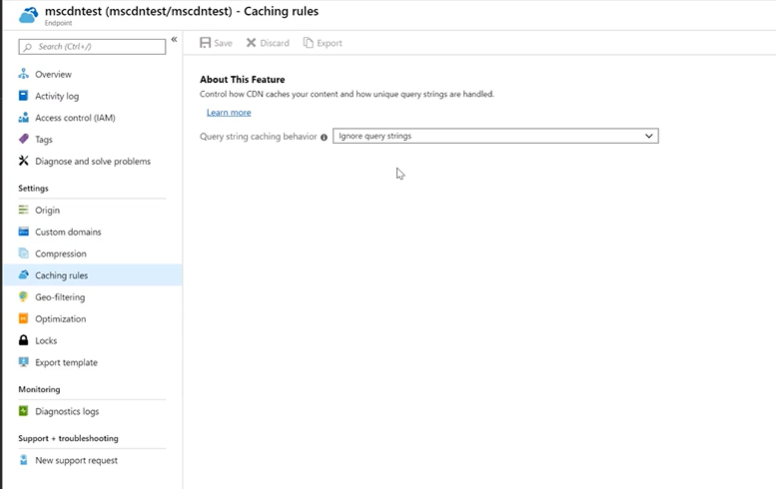Click the Export pages icon
The image size is (776, 489).
308,43
